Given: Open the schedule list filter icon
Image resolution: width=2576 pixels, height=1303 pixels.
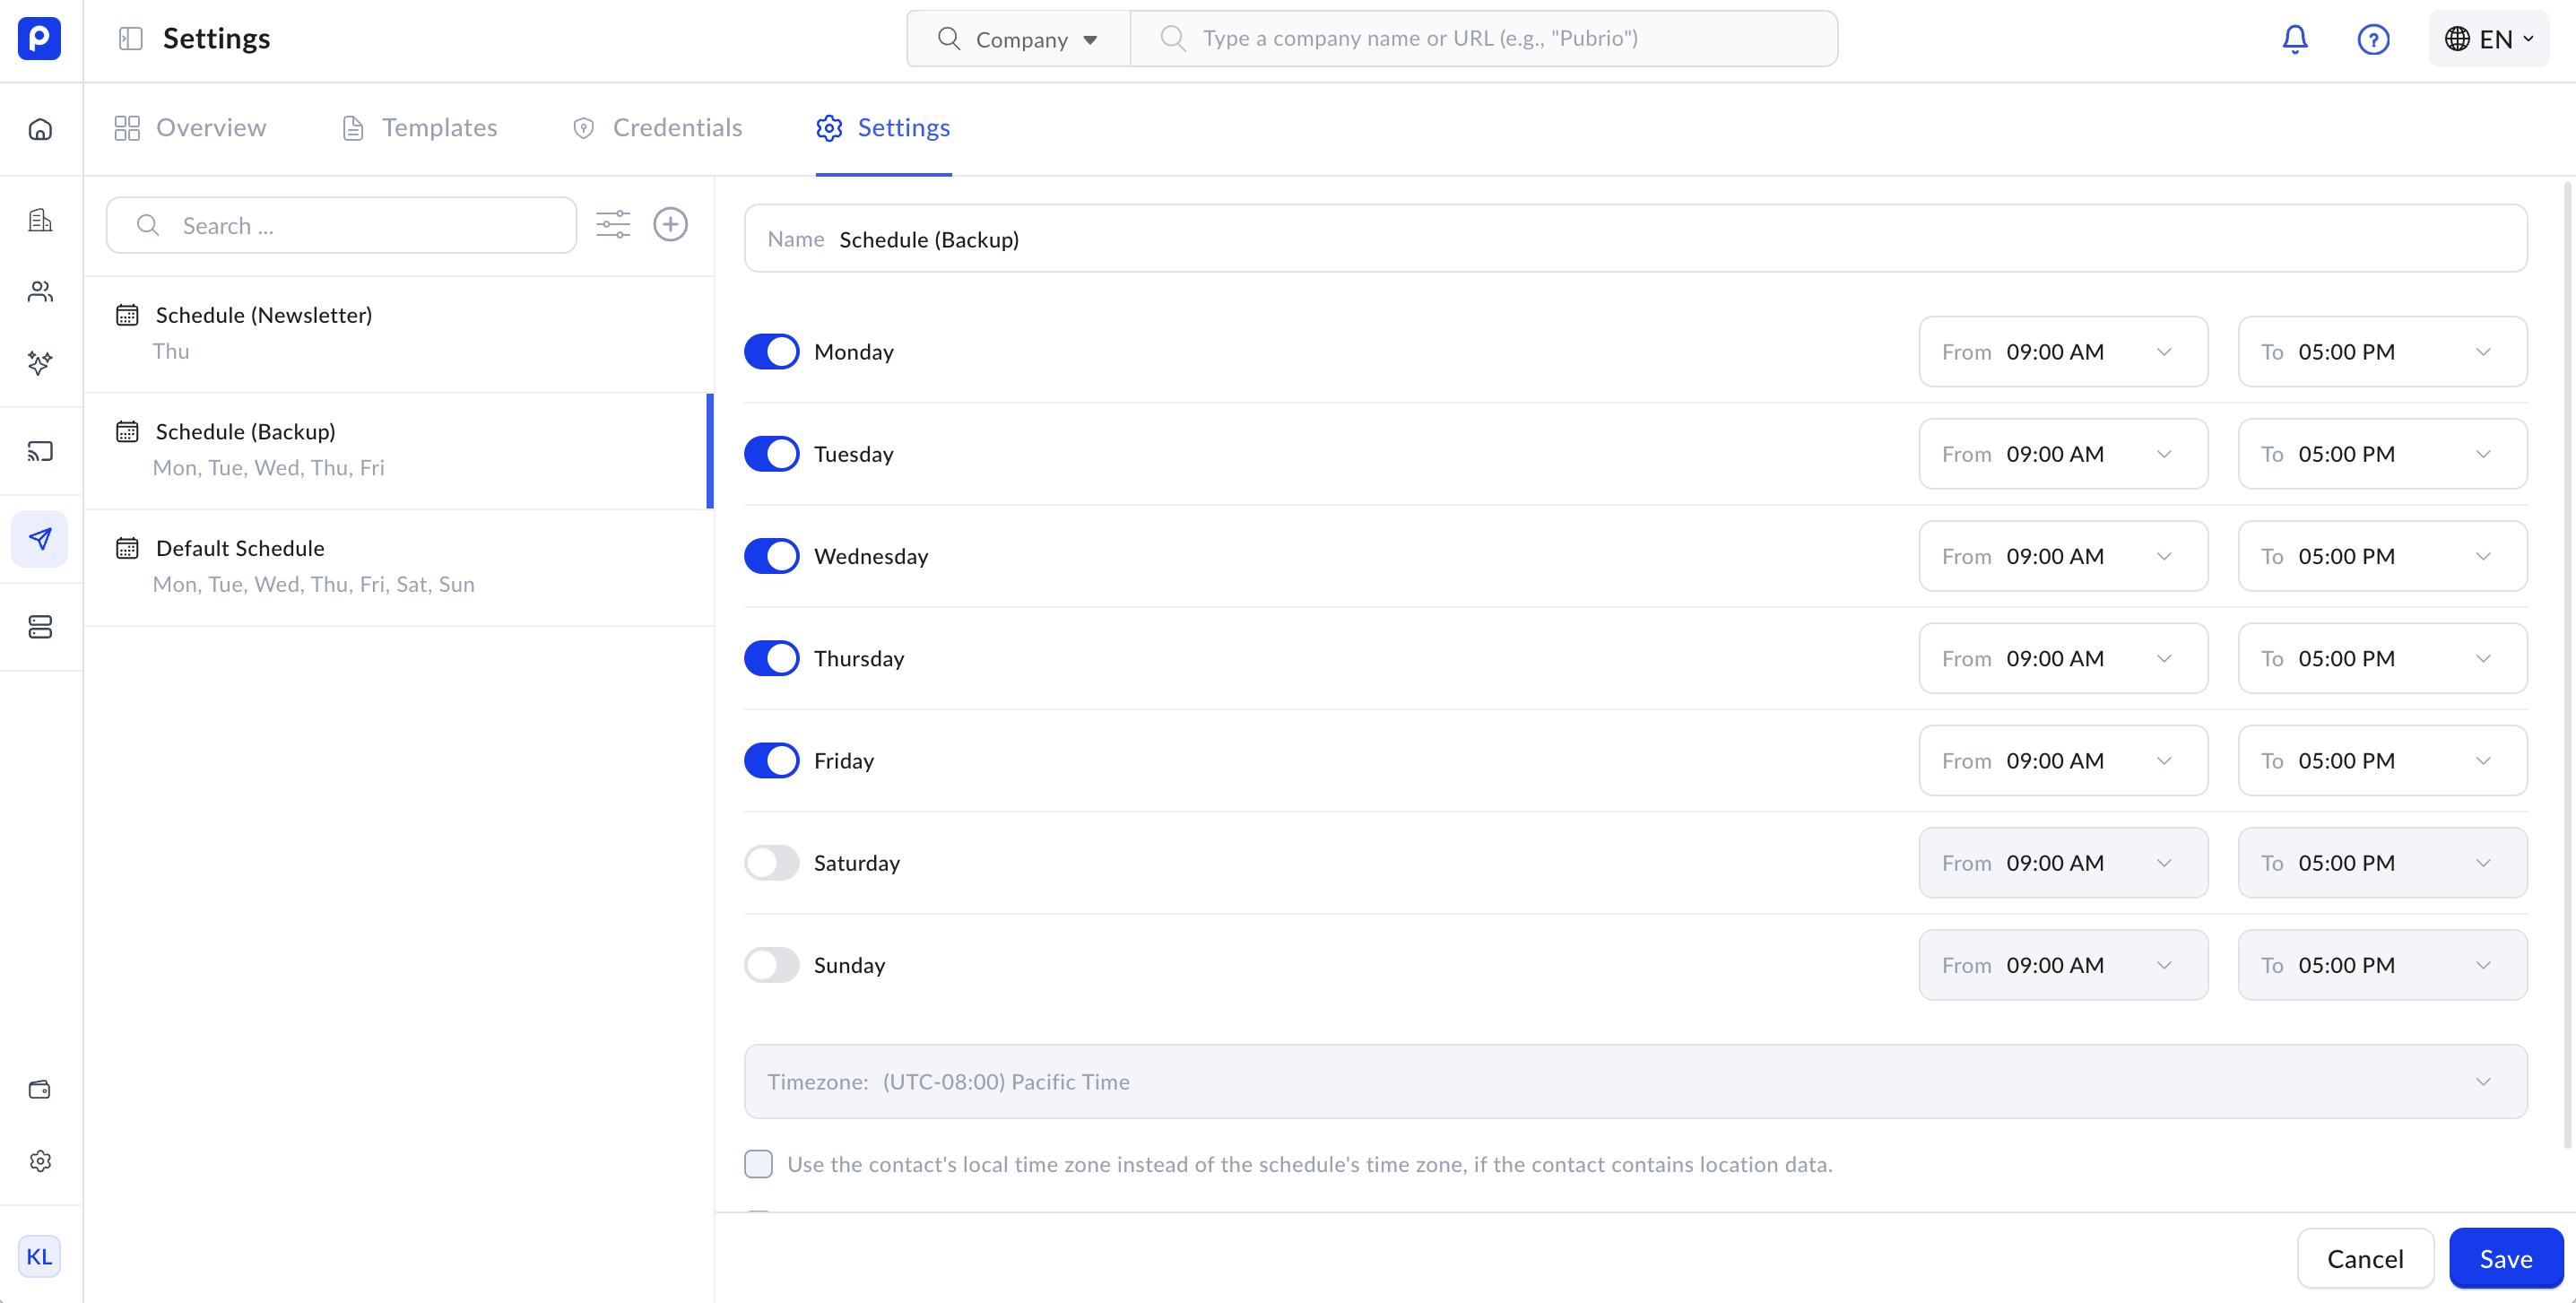Looking at the screenshot, I should pyautogui.click(x=612, y=224).
